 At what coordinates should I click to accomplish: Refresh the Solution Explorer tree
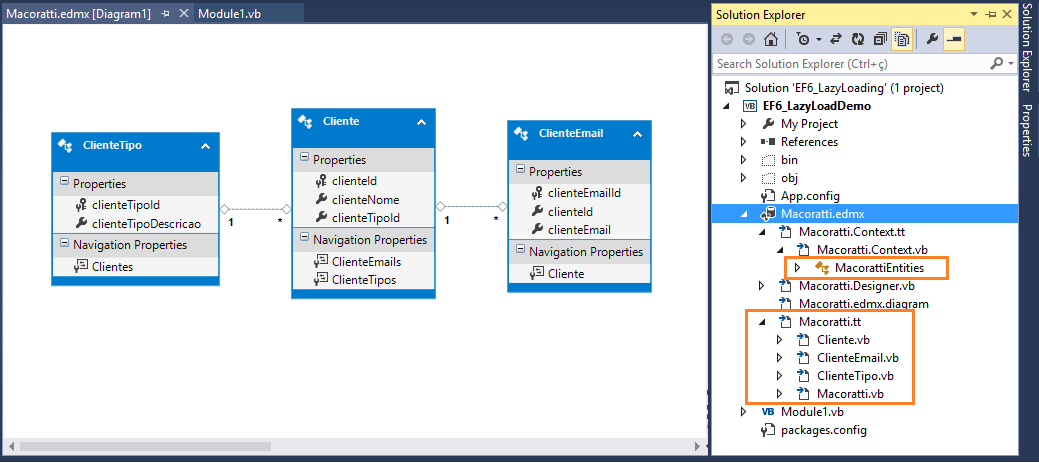coord(858,40)
